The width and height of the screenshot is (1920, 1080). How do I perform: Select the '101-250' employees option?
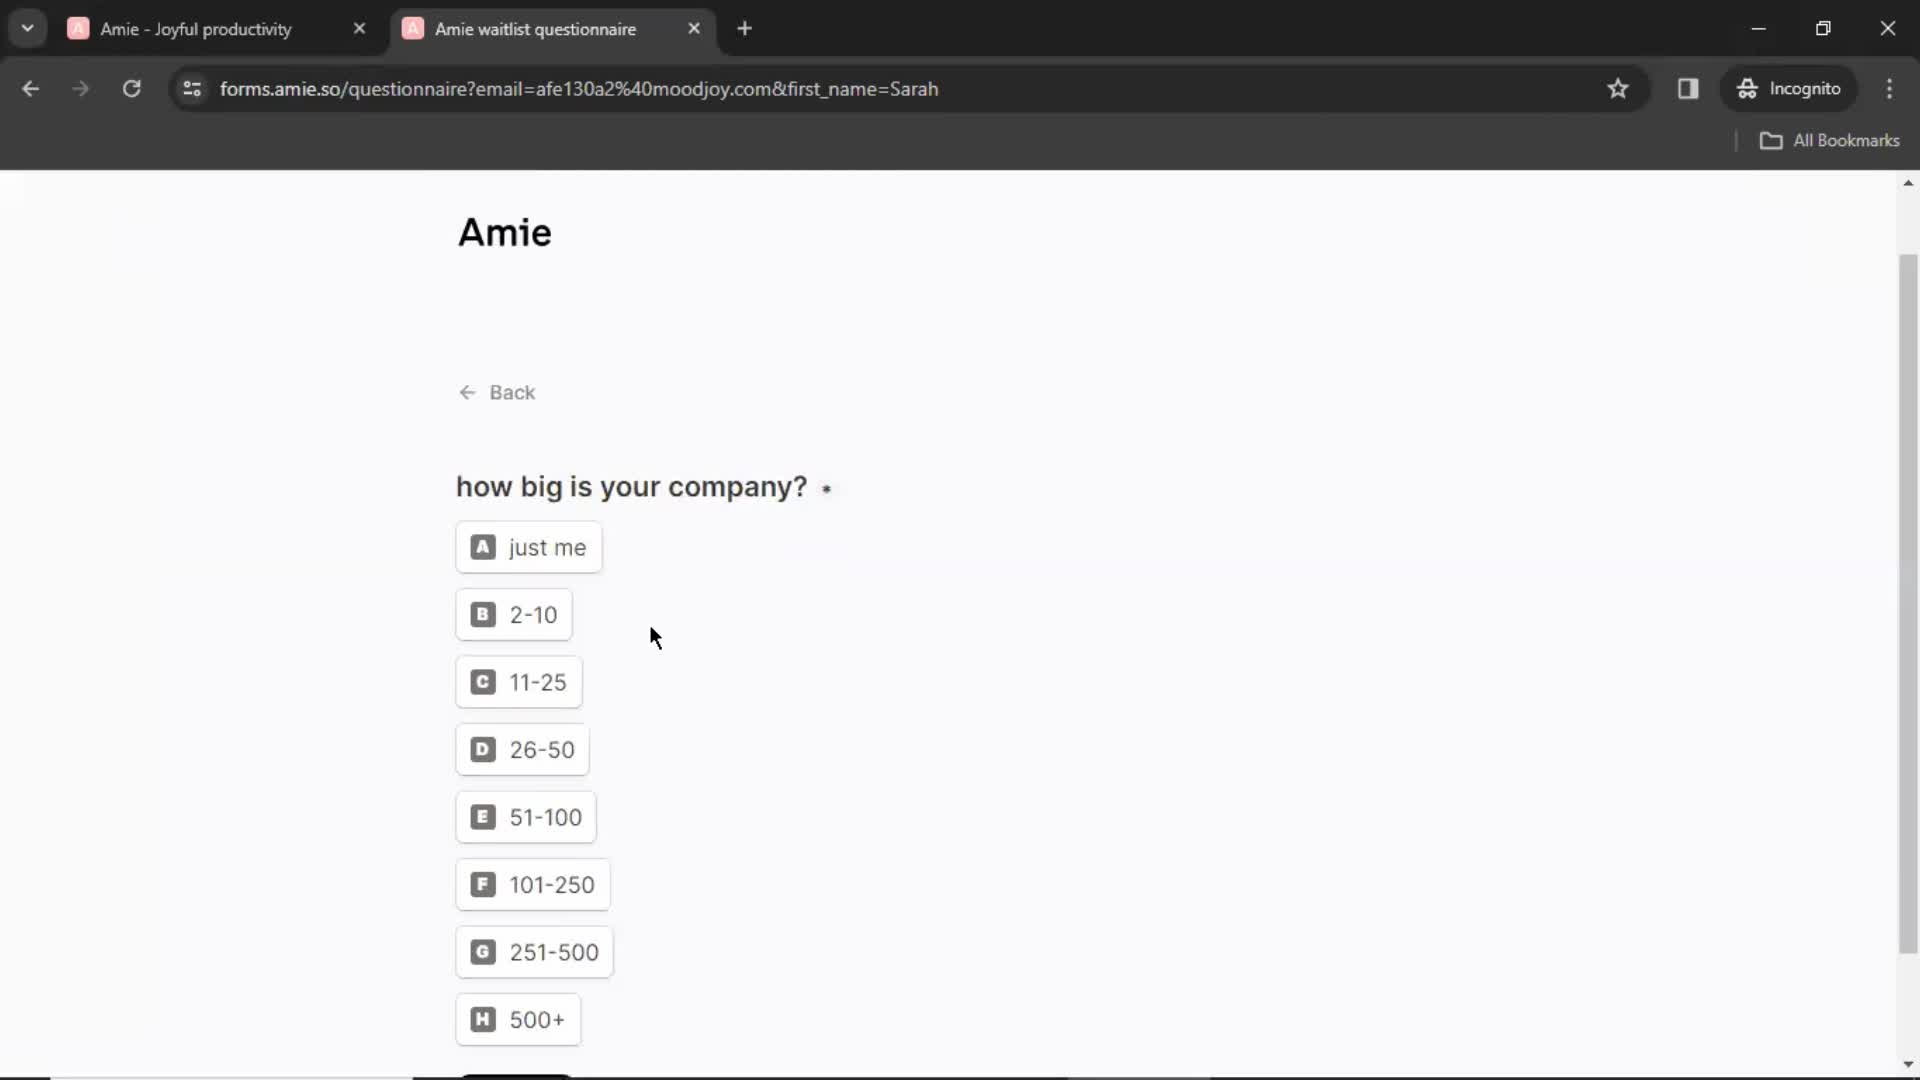[x=534, y=885]
